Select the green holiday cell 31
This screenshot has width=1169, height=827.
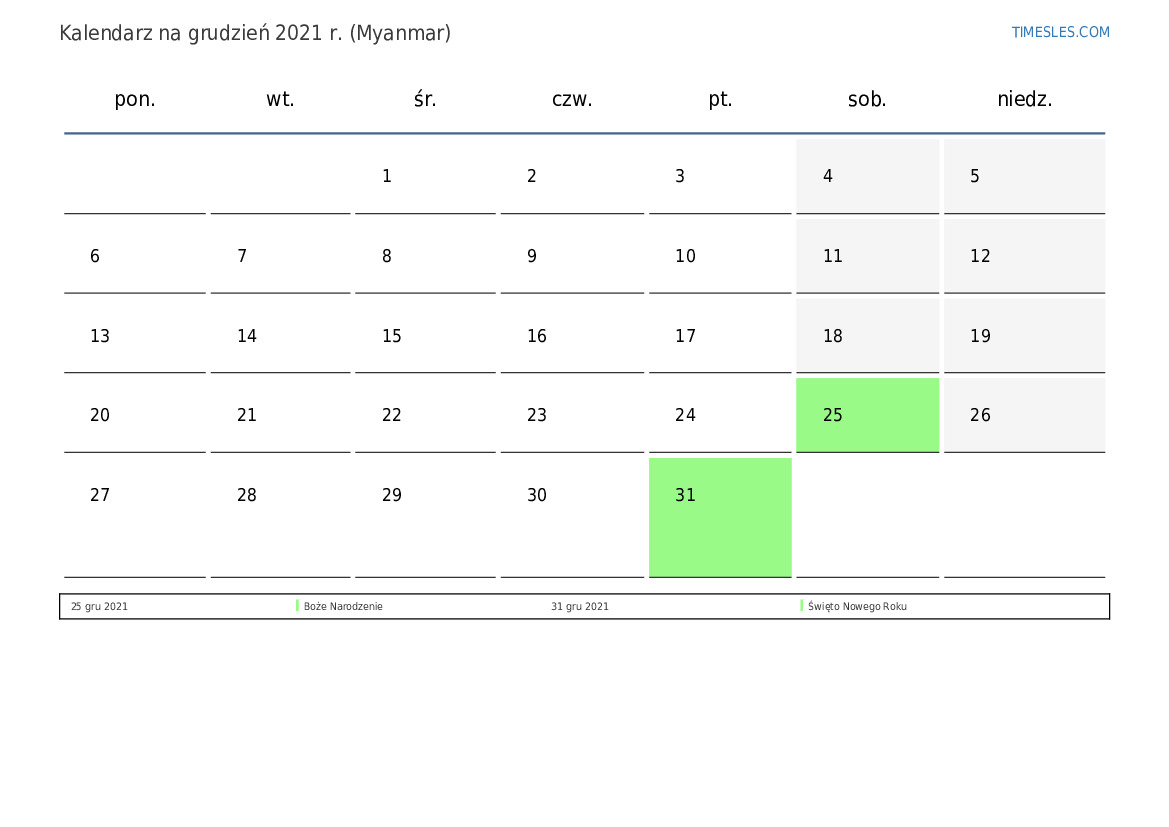pyautogui.click(x=720, y=518)
